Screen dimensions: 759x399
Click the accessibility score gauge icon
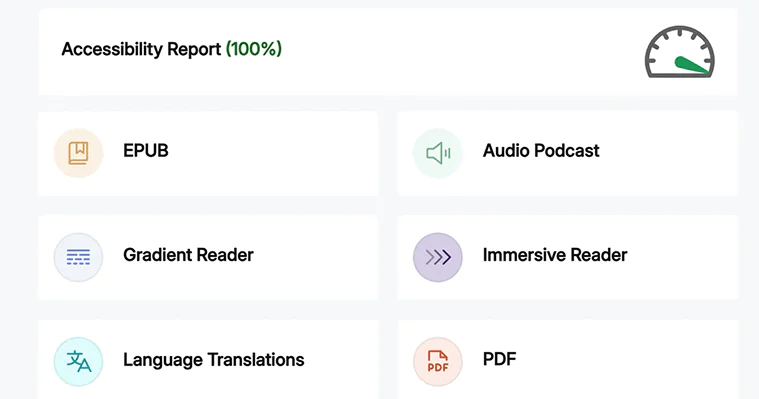point(680,52)
